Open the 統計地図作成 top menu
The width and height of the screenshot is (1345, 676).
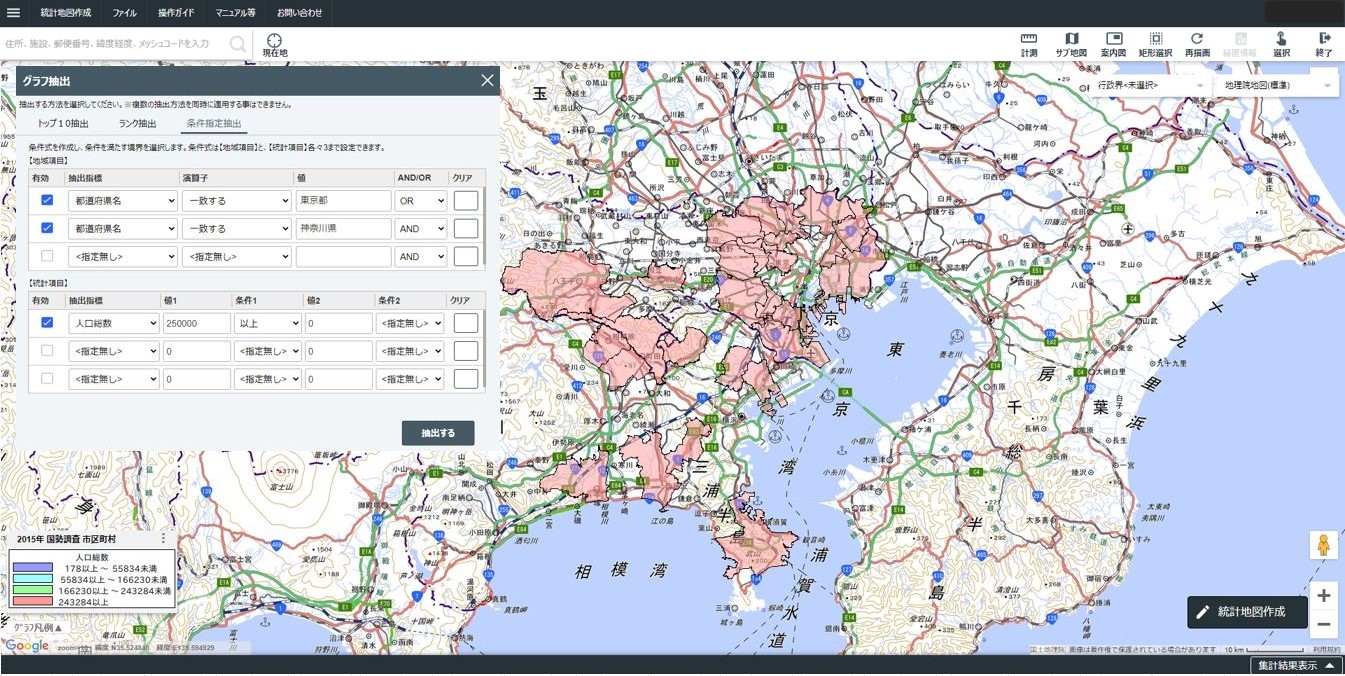[x=66, y=13]
